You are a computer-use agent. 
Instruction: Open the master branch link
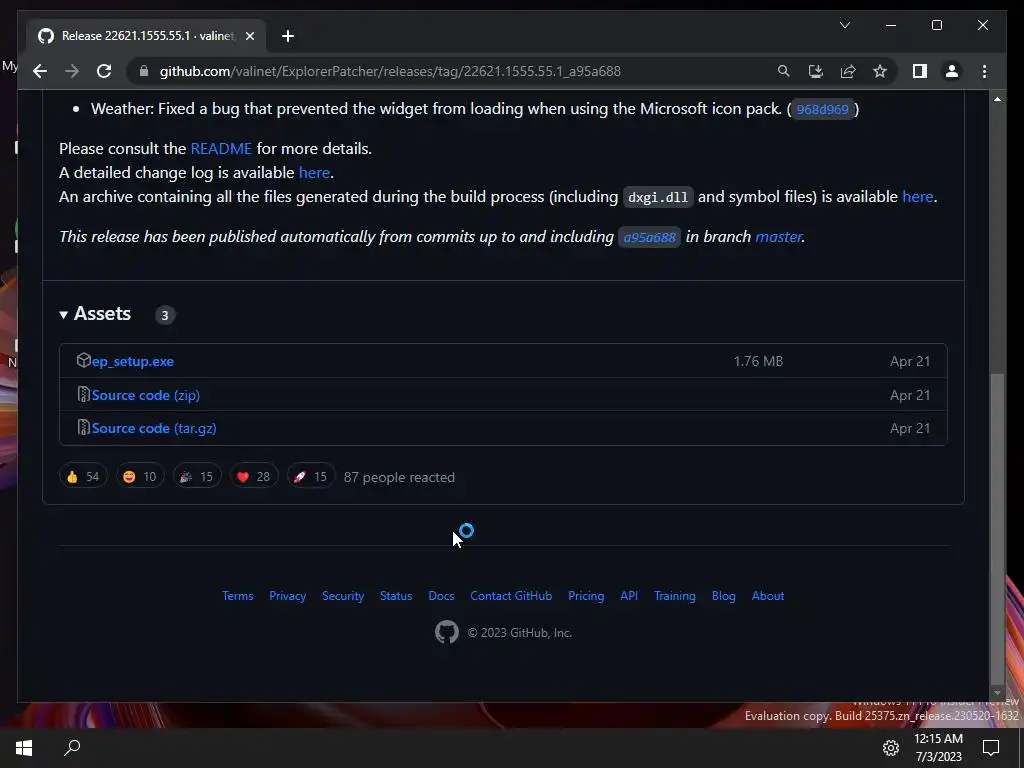[778, 236]
